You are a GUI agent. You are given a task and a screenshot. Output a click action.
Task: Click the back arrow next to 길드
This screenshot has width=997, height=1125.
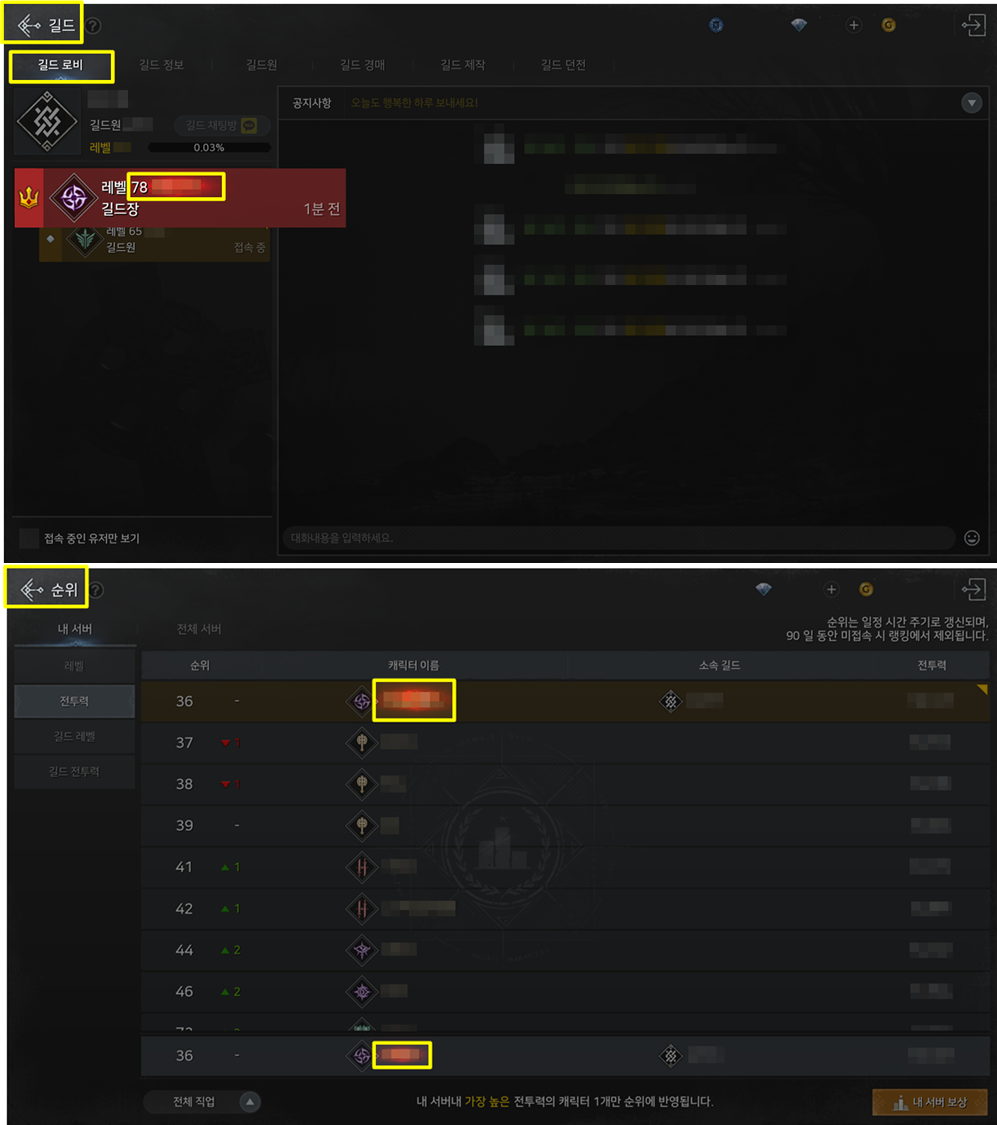coord(29,26)
